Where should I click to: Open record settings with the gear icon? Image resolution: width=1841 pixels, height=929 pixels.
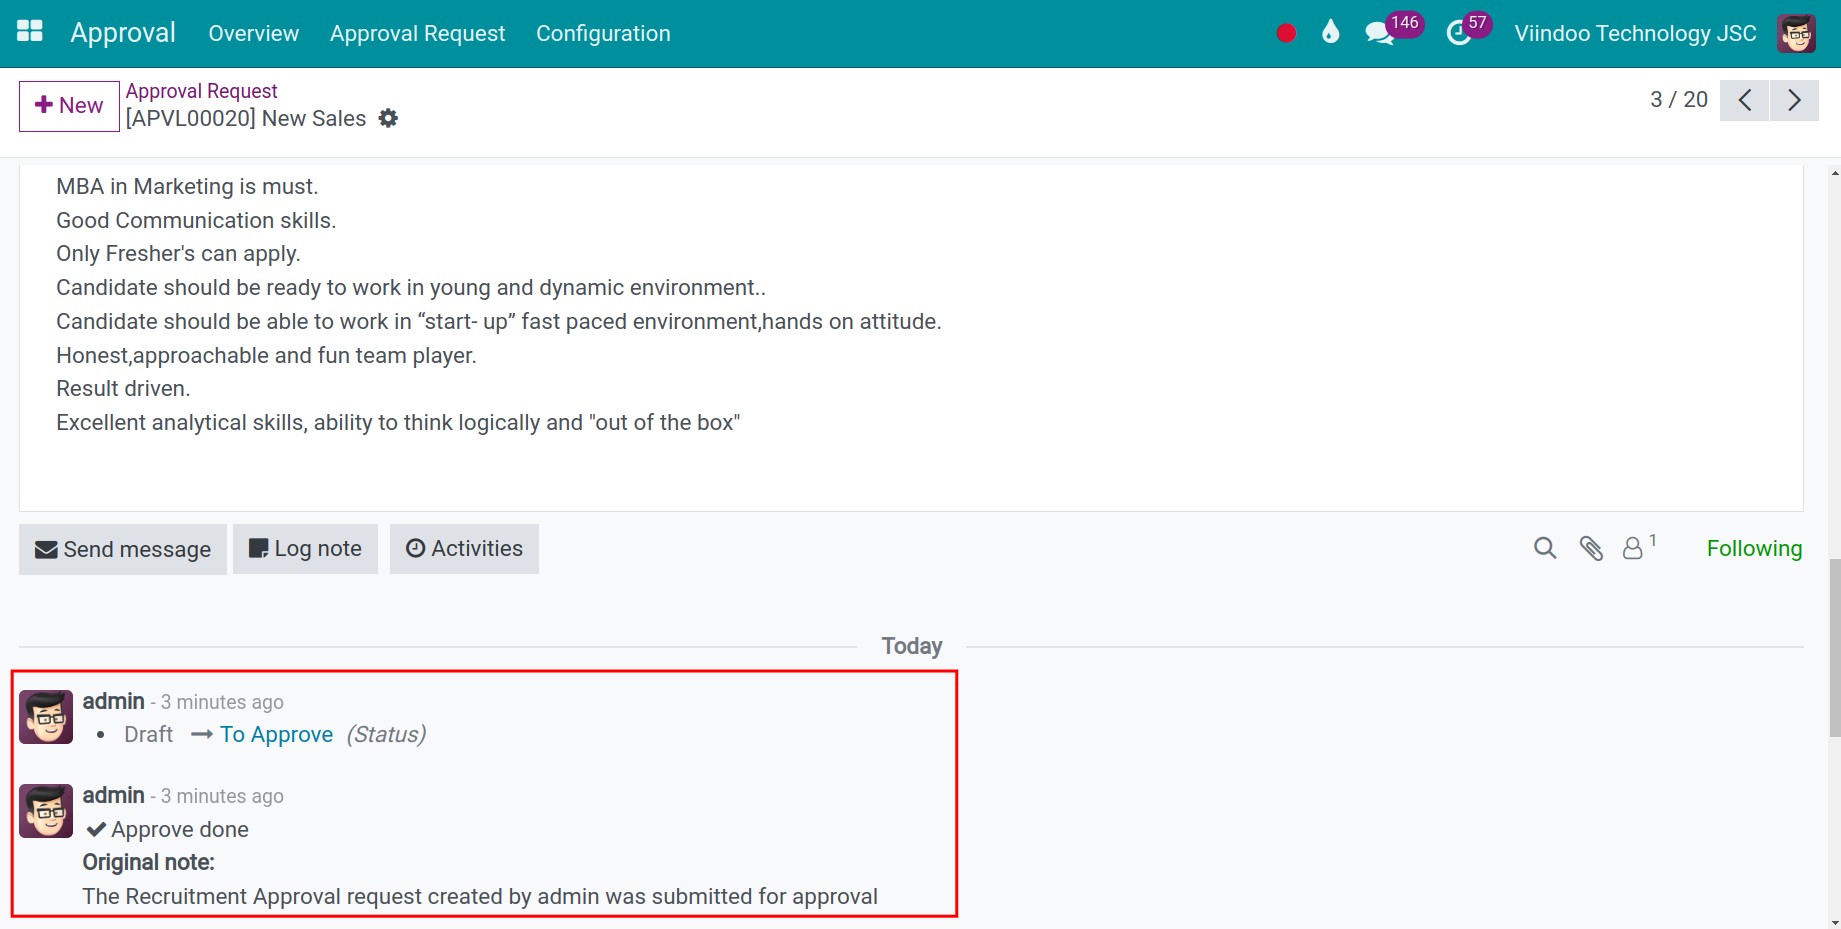[x=388, y=118]
